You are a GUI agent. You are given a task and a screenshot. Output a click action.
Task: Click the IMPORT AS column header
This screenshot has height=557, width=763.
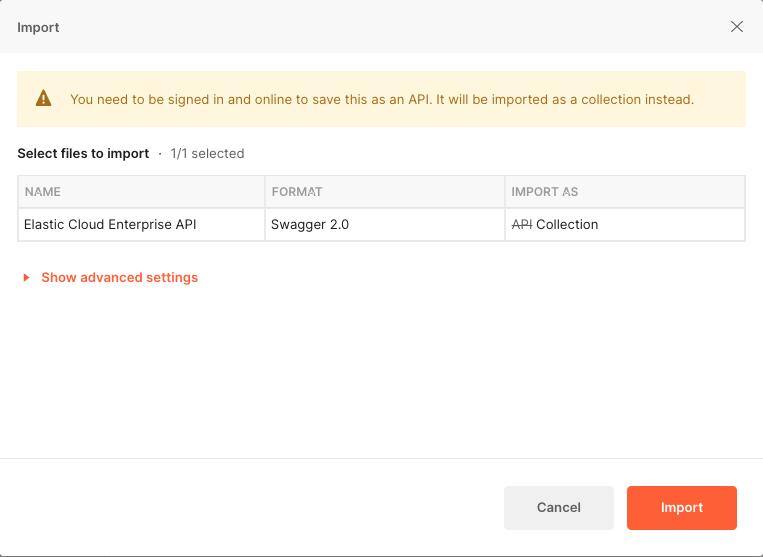pos(544,191)
